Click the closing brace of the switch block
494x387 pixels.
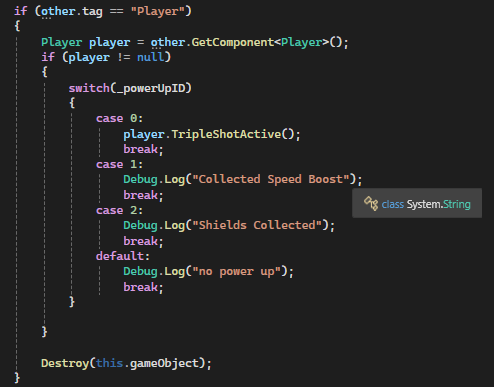72,301
